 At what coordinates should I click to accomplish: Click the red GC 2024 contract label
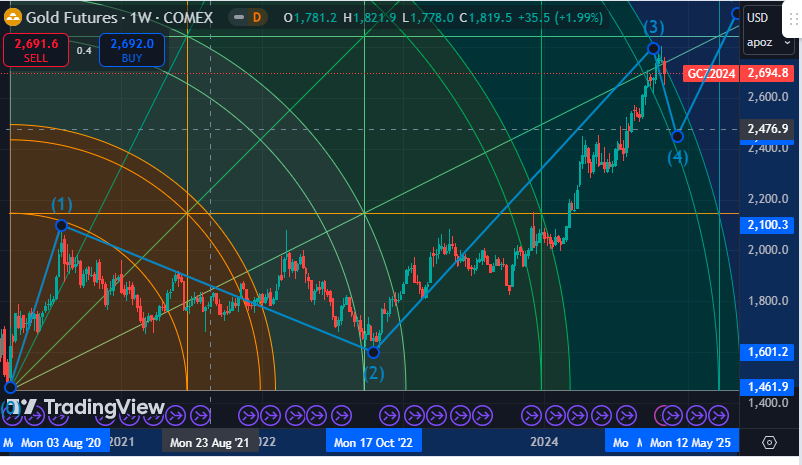pyautogui.click(x=711, y=74)
